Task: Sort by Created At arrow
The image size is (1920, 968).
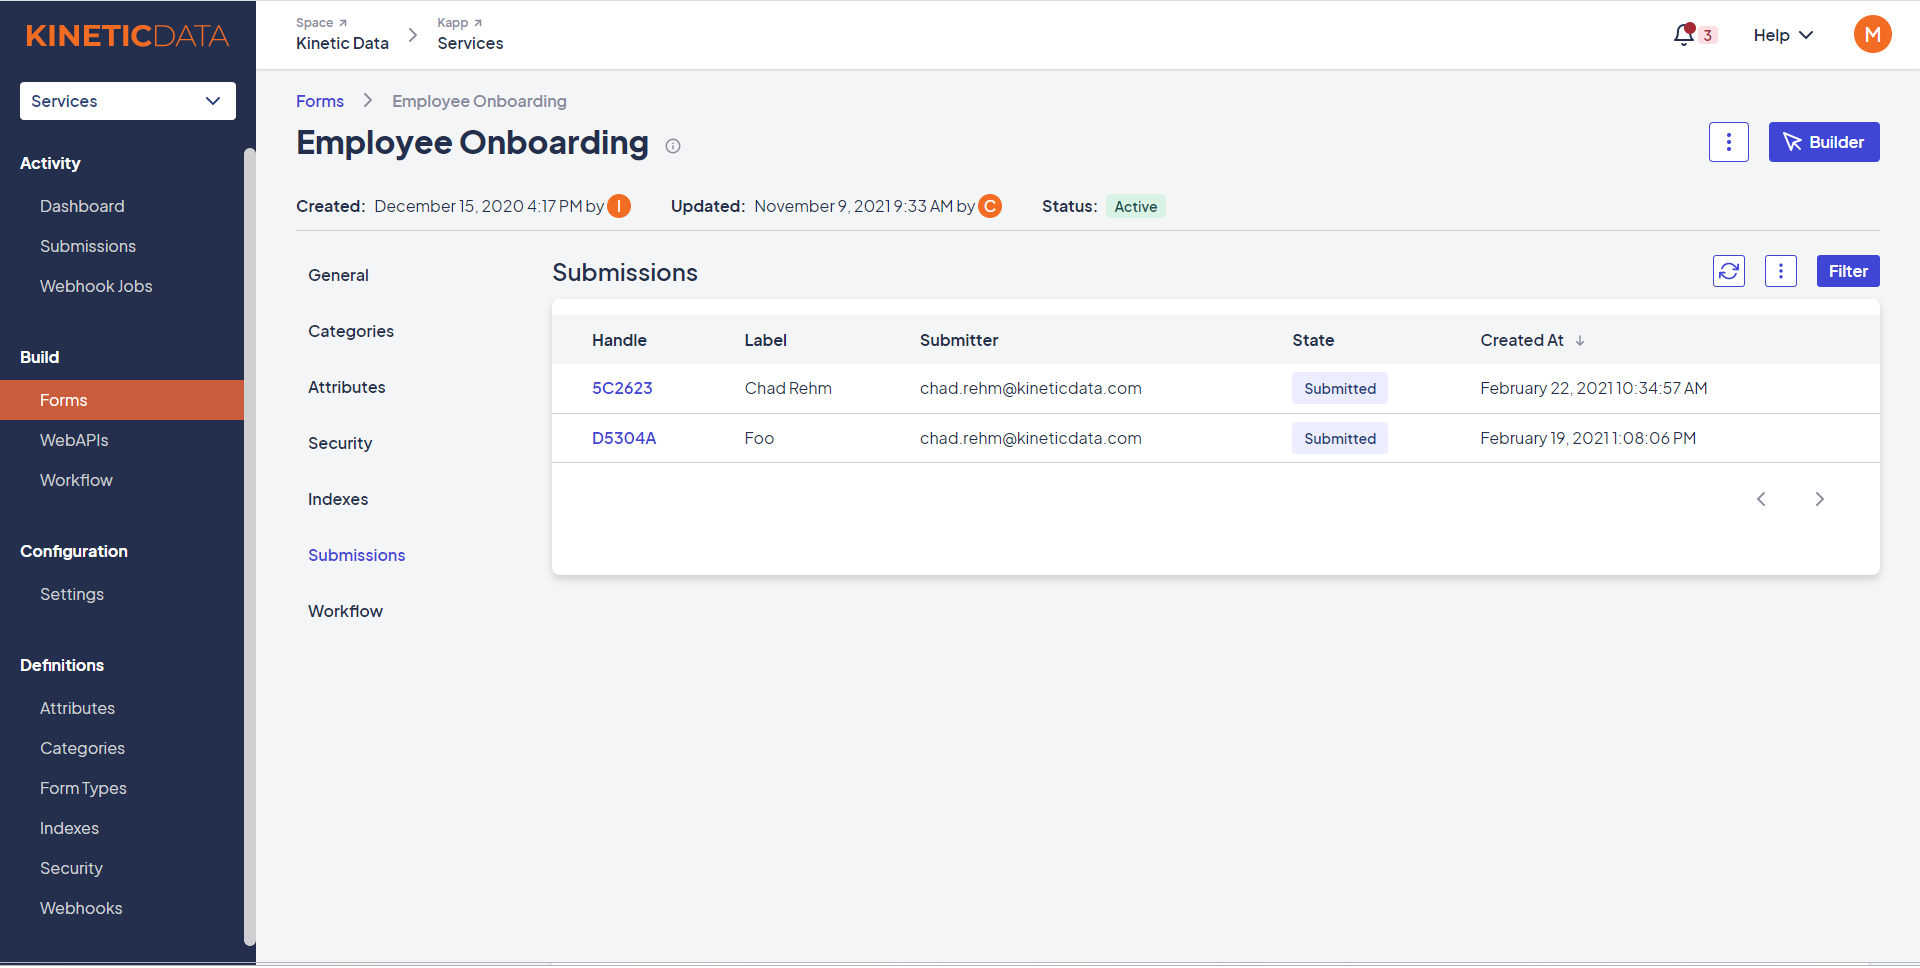Action: coord(1580,341)
